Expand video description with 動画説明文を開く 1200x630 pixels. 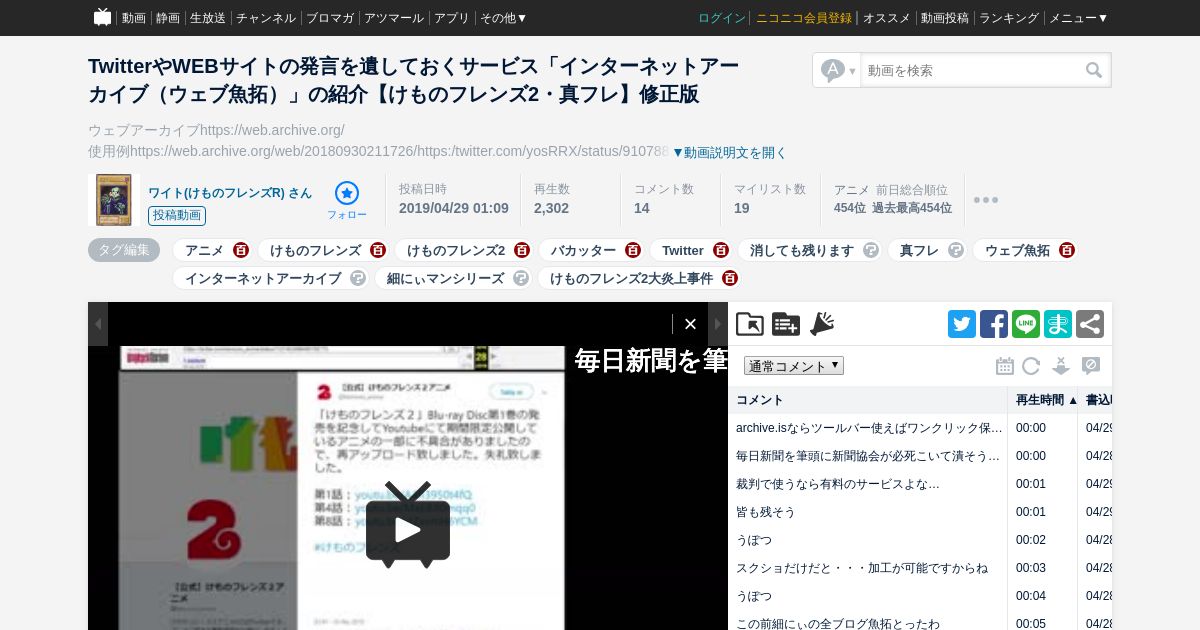(729, 152)
